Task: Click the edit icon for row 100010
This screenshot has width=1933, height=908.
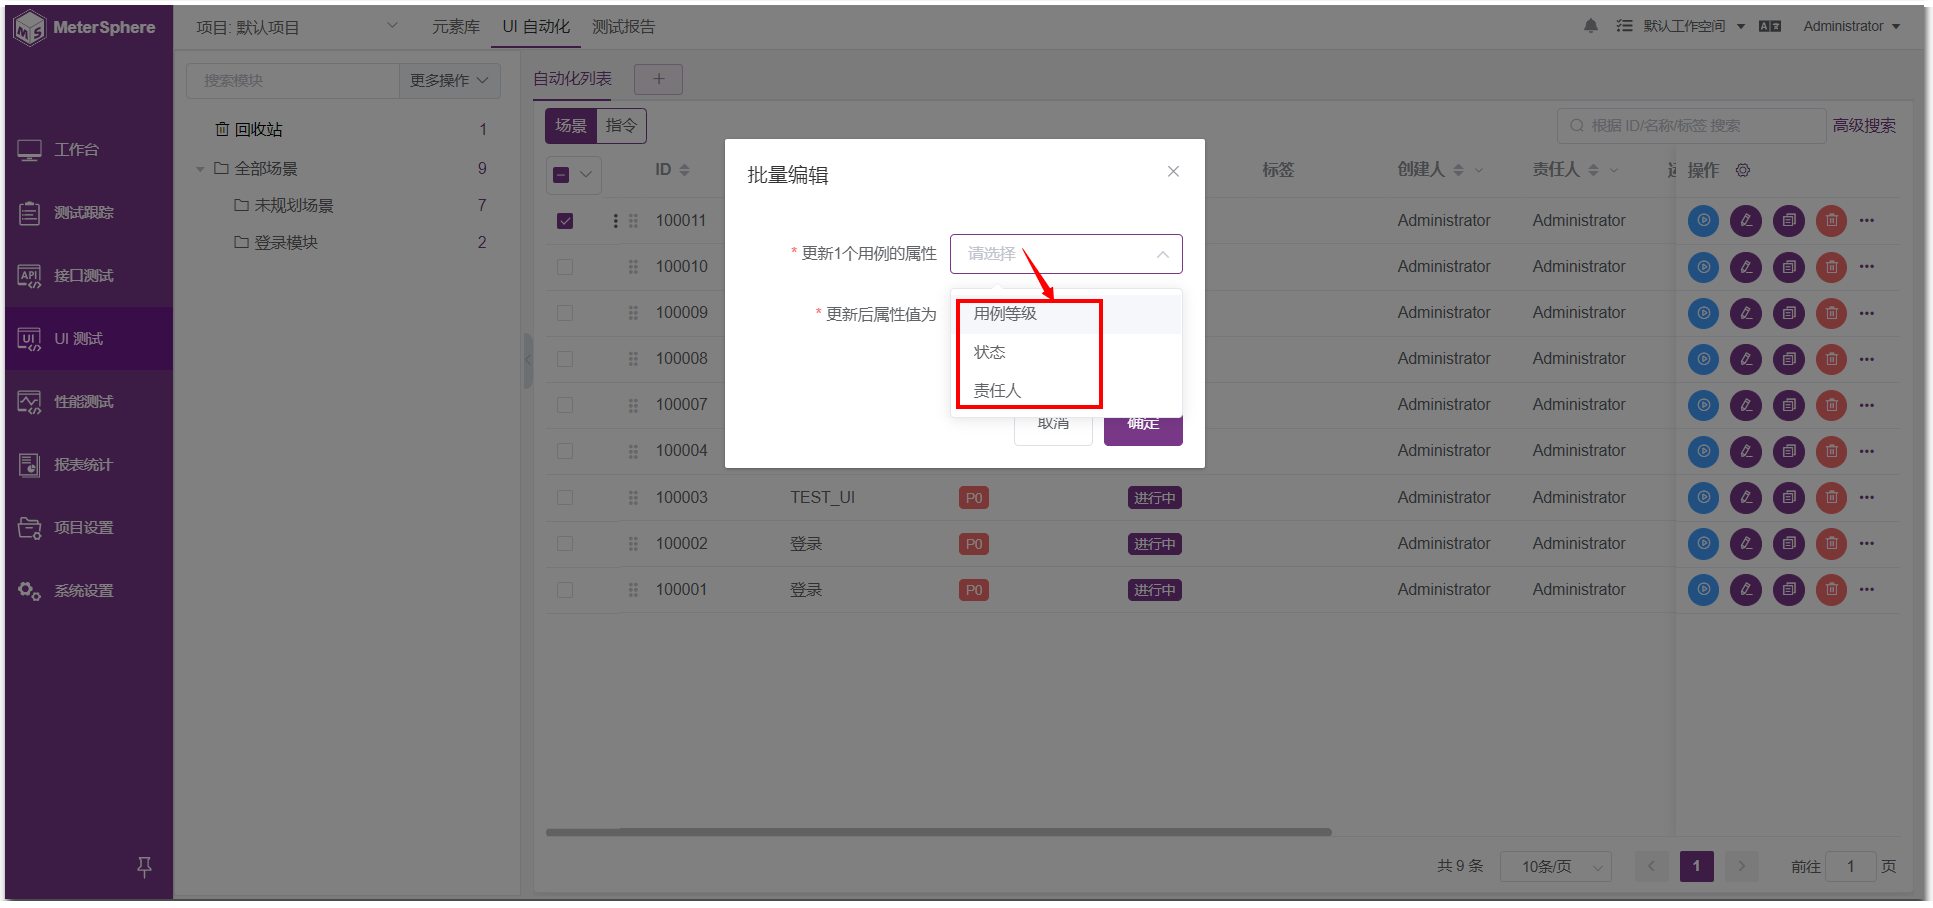Action: 1746,267
